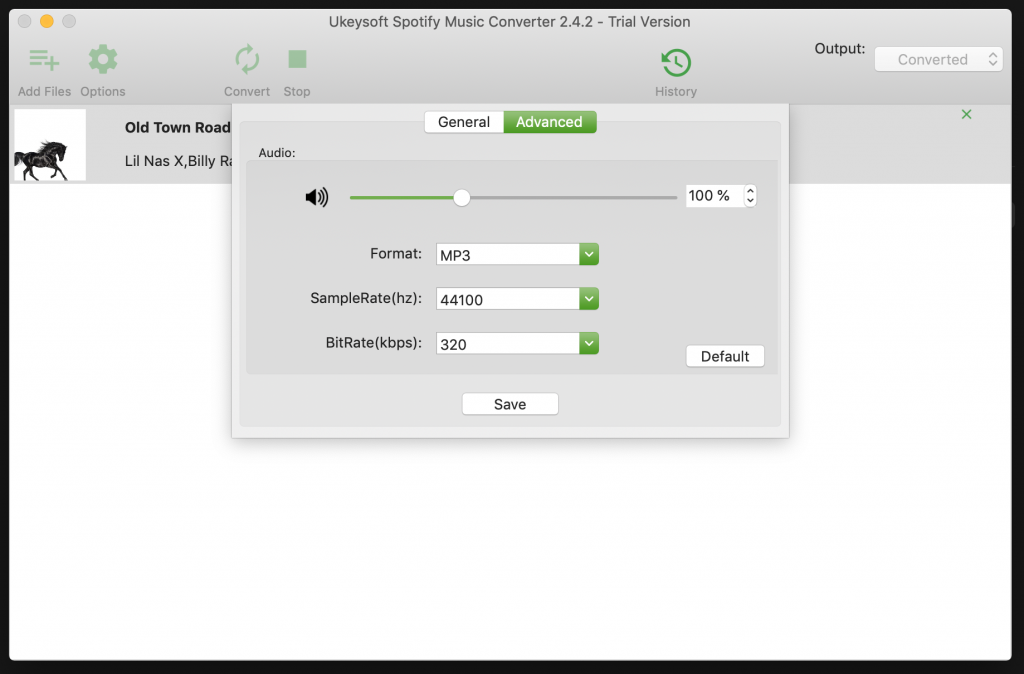Select the Advanced tab
The height and width of the screenshot is (674, 1024).
point(550,121)
